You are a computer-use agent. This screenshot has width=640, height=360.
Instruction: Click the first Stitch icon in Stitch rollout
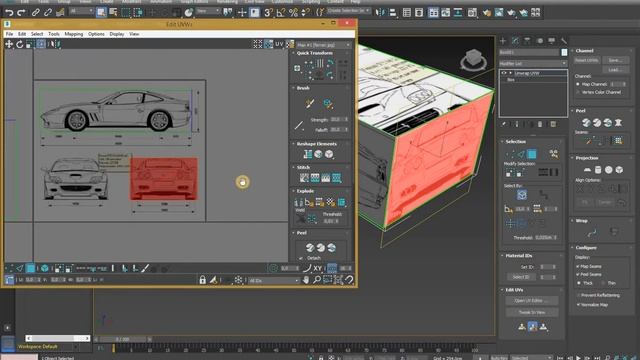[x=304, y=178]
